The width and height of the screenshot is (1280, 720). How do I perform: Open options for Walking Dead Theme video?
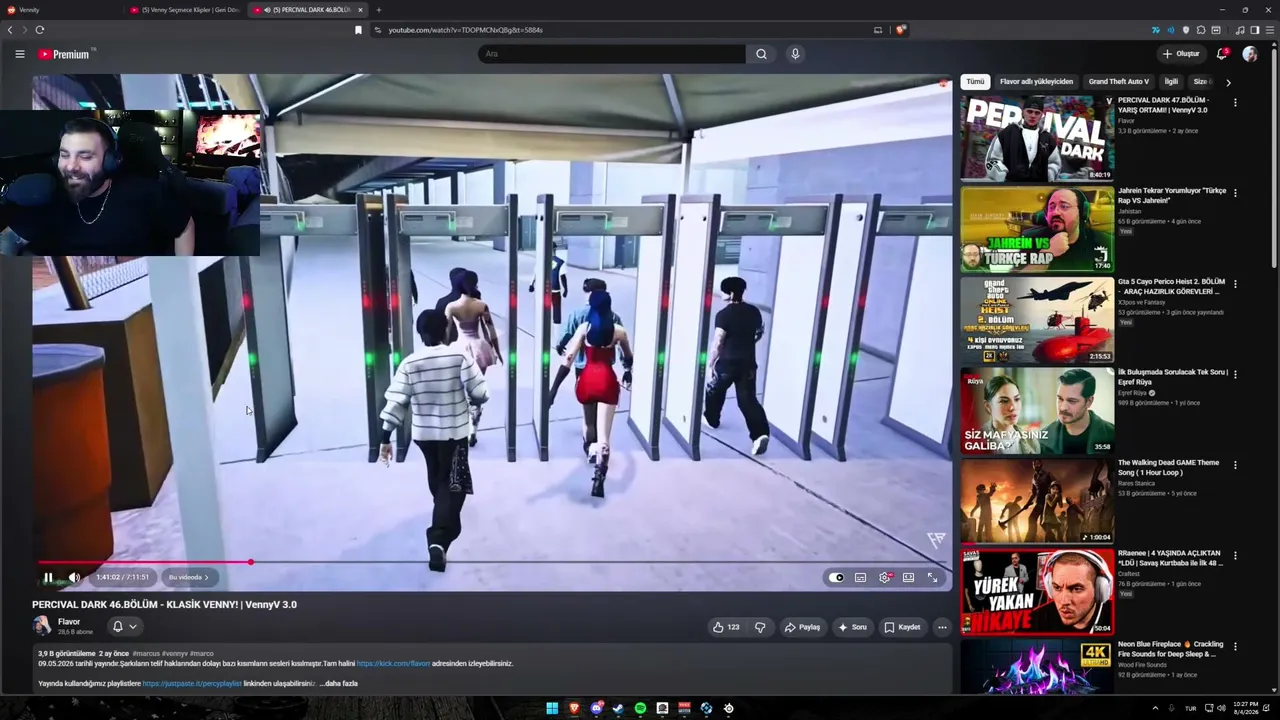(x=1235, y=465)
